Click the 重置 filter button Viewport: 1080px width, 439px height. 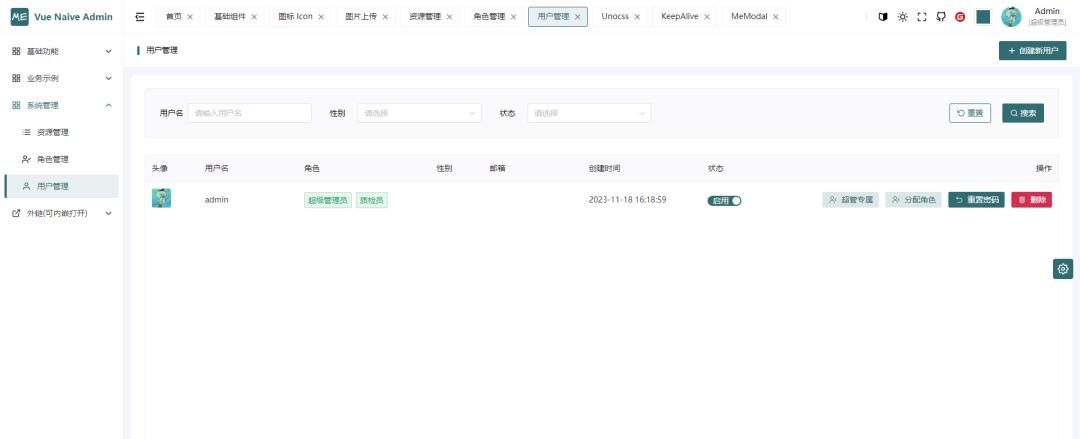(x=970, y=113)
